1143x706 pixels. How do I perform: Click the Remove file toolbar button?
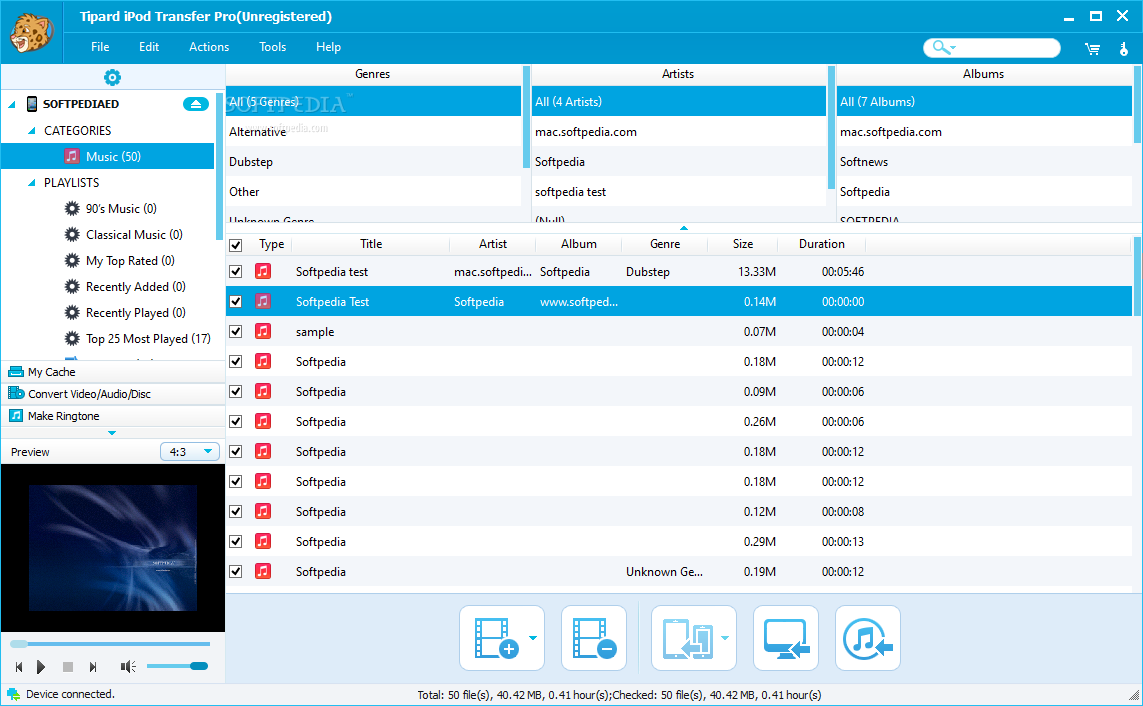point(594,638)
